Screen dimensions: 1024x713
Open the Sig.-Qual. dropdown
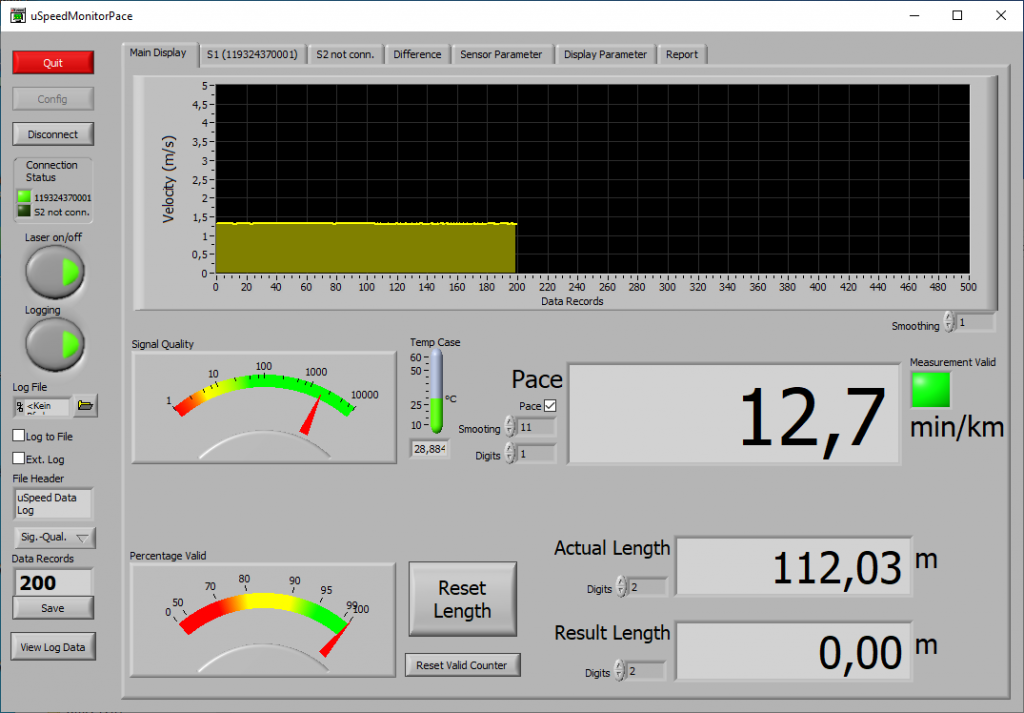coord(54,537)
